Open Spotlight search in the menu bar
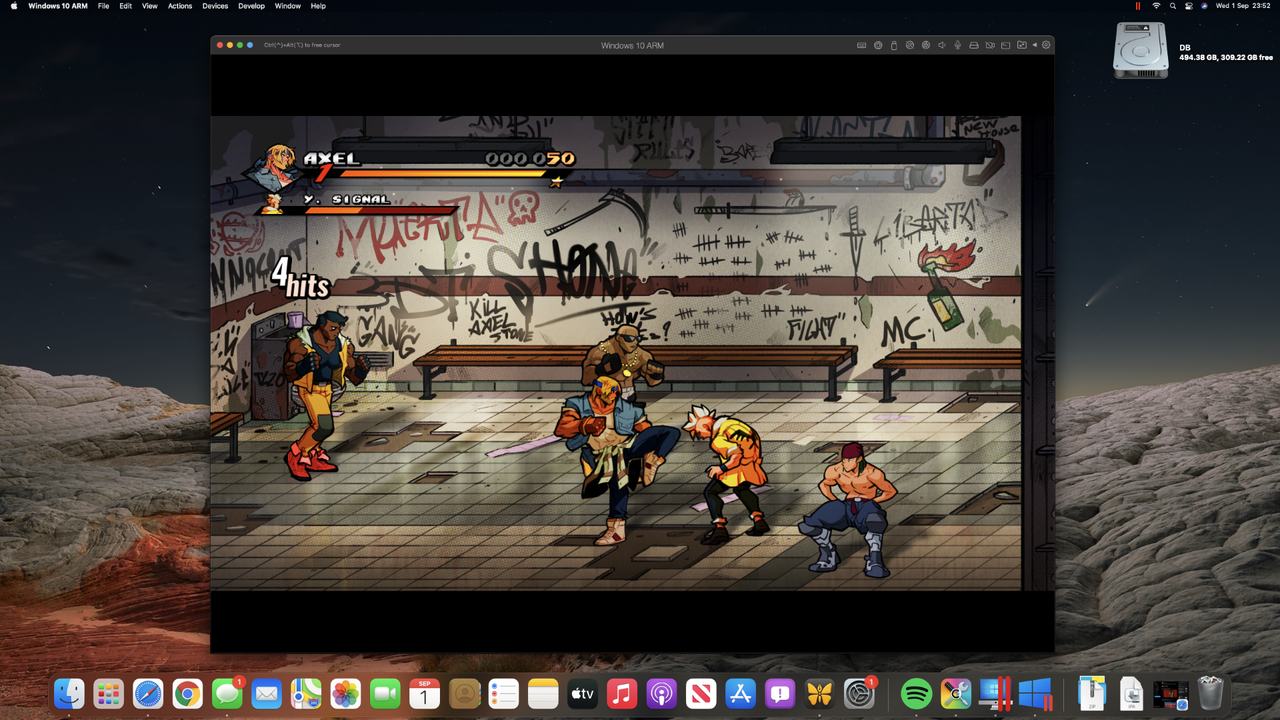Image resolution: width=1280 pixels, height=720 pixels. [1173, 6]
